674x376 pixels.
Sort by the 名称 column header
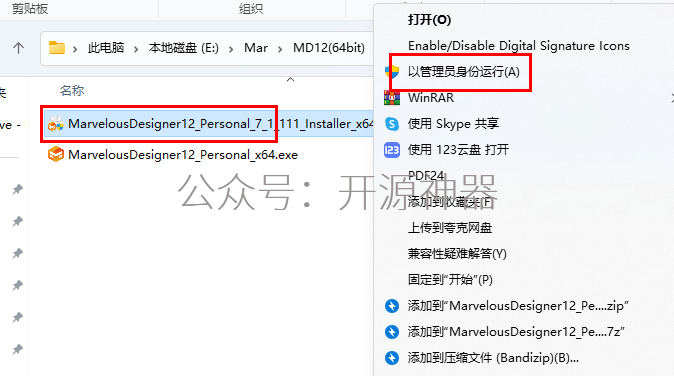tap(72, 91)
